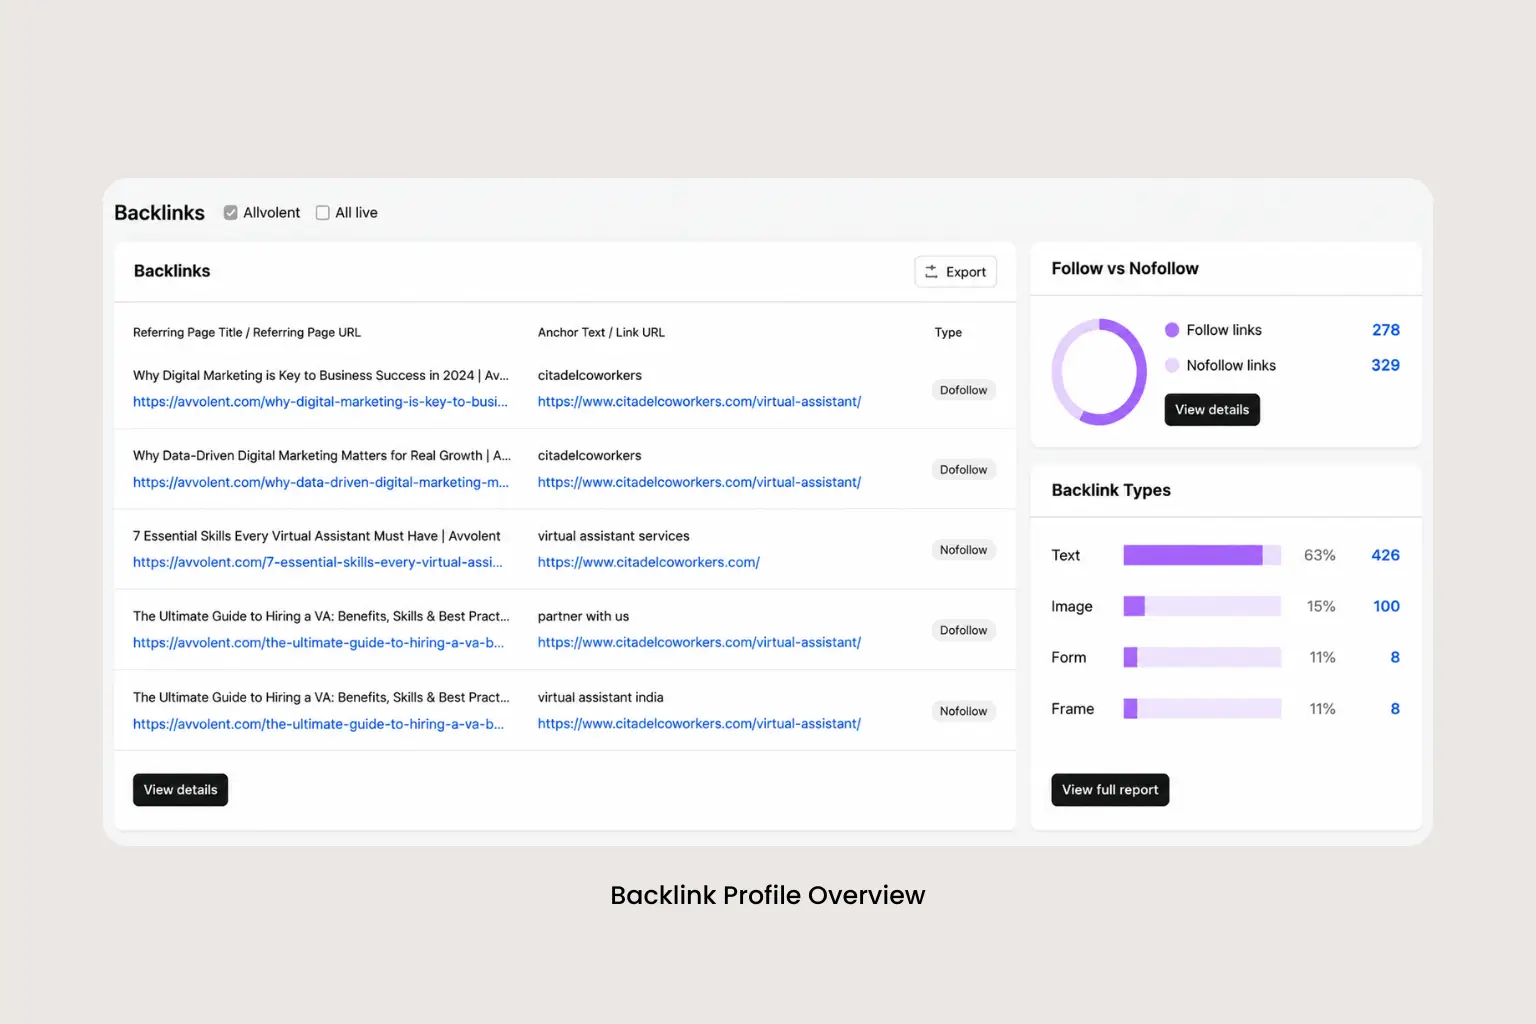
Task: Open avvolent 7-essential-skills-every-virtual-assi link
Action: [318, 562]
